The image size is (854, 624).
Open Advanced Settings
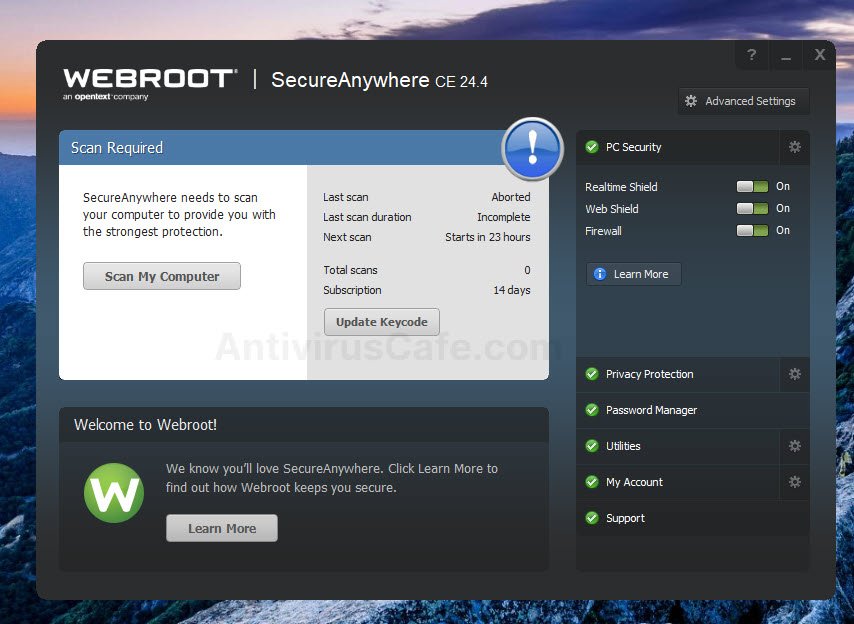point(743,101)
